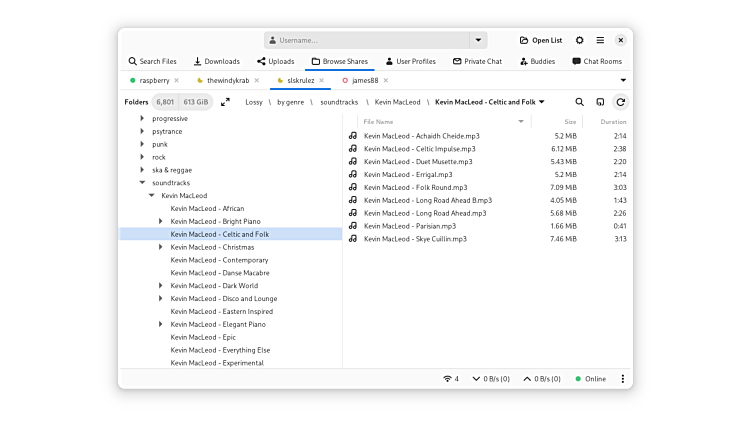Image resolution: width=752 pixels, height=423 pixels.
Task: Expand the Kevin MacLeod - Dark World folder
Action: [161, 286]
